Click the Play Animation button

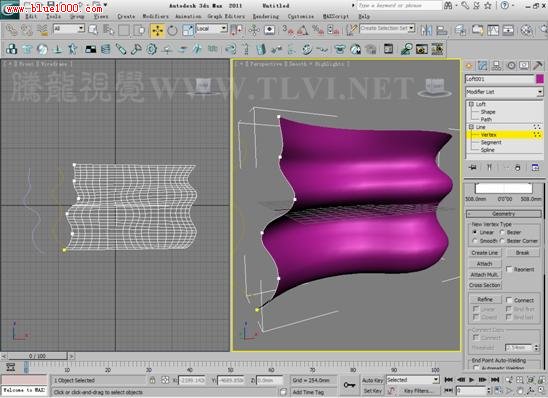coord(471,379)
